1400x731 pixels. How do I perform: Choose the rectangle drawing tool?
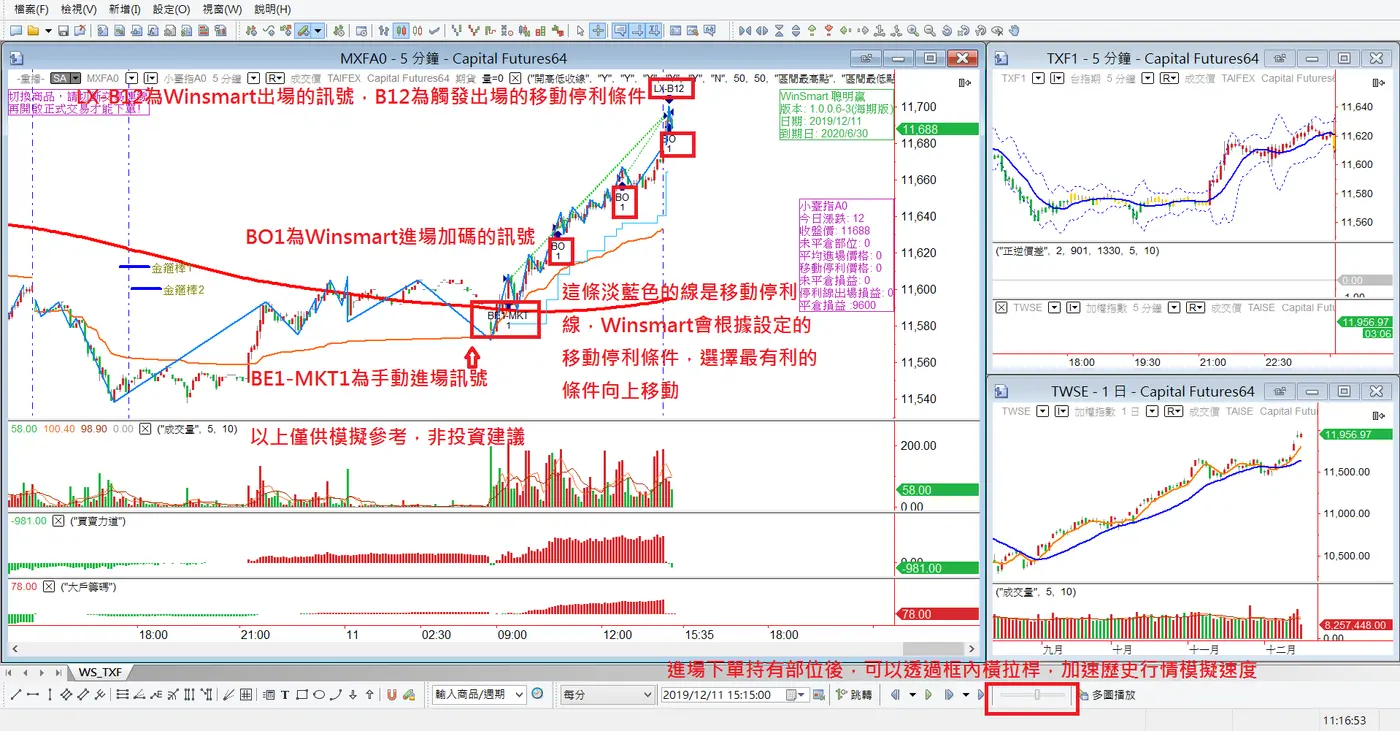(302, 695)
